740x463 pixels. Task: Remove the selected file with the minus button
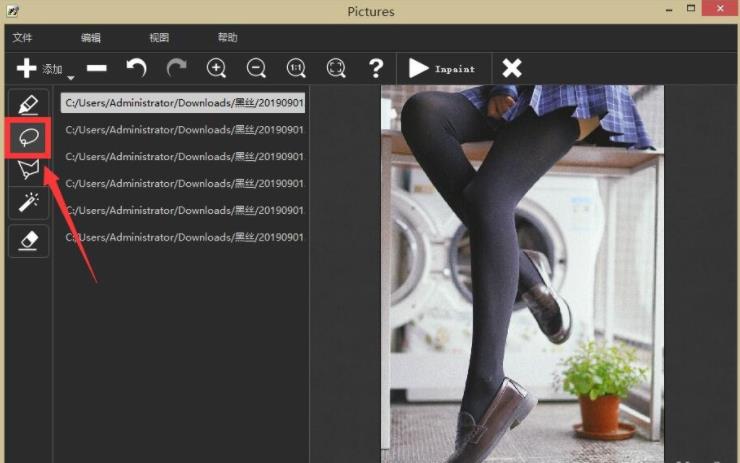point(97,68)
